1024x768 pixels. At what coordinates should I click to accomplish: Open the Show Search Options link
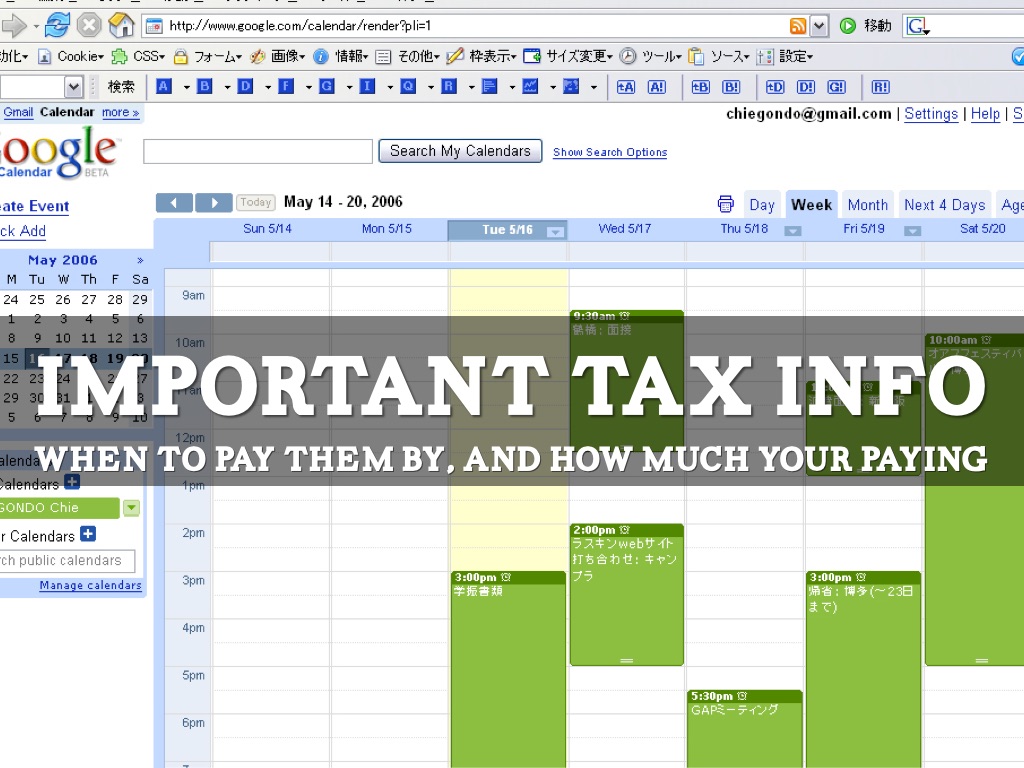(610, 153)
